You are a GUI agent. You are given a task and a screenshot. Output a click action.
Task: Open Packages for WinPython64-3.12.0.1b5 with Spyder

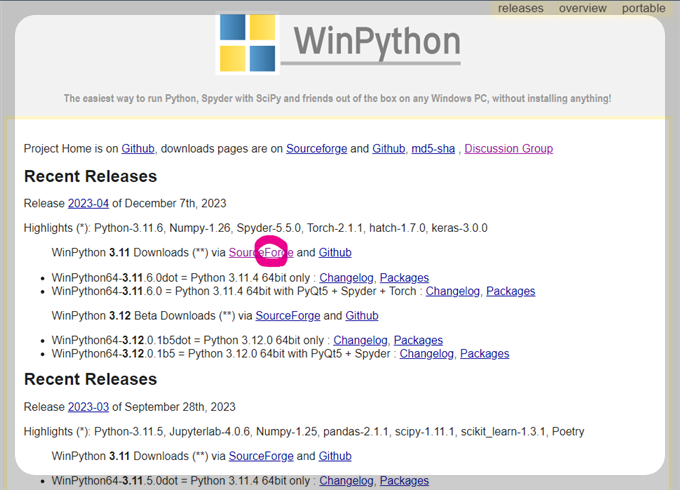click(x=484, y=353)
